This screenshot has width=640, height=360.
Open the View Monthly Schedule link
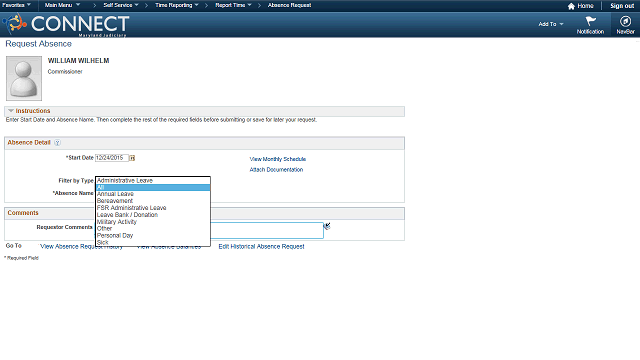coord(278,159)
